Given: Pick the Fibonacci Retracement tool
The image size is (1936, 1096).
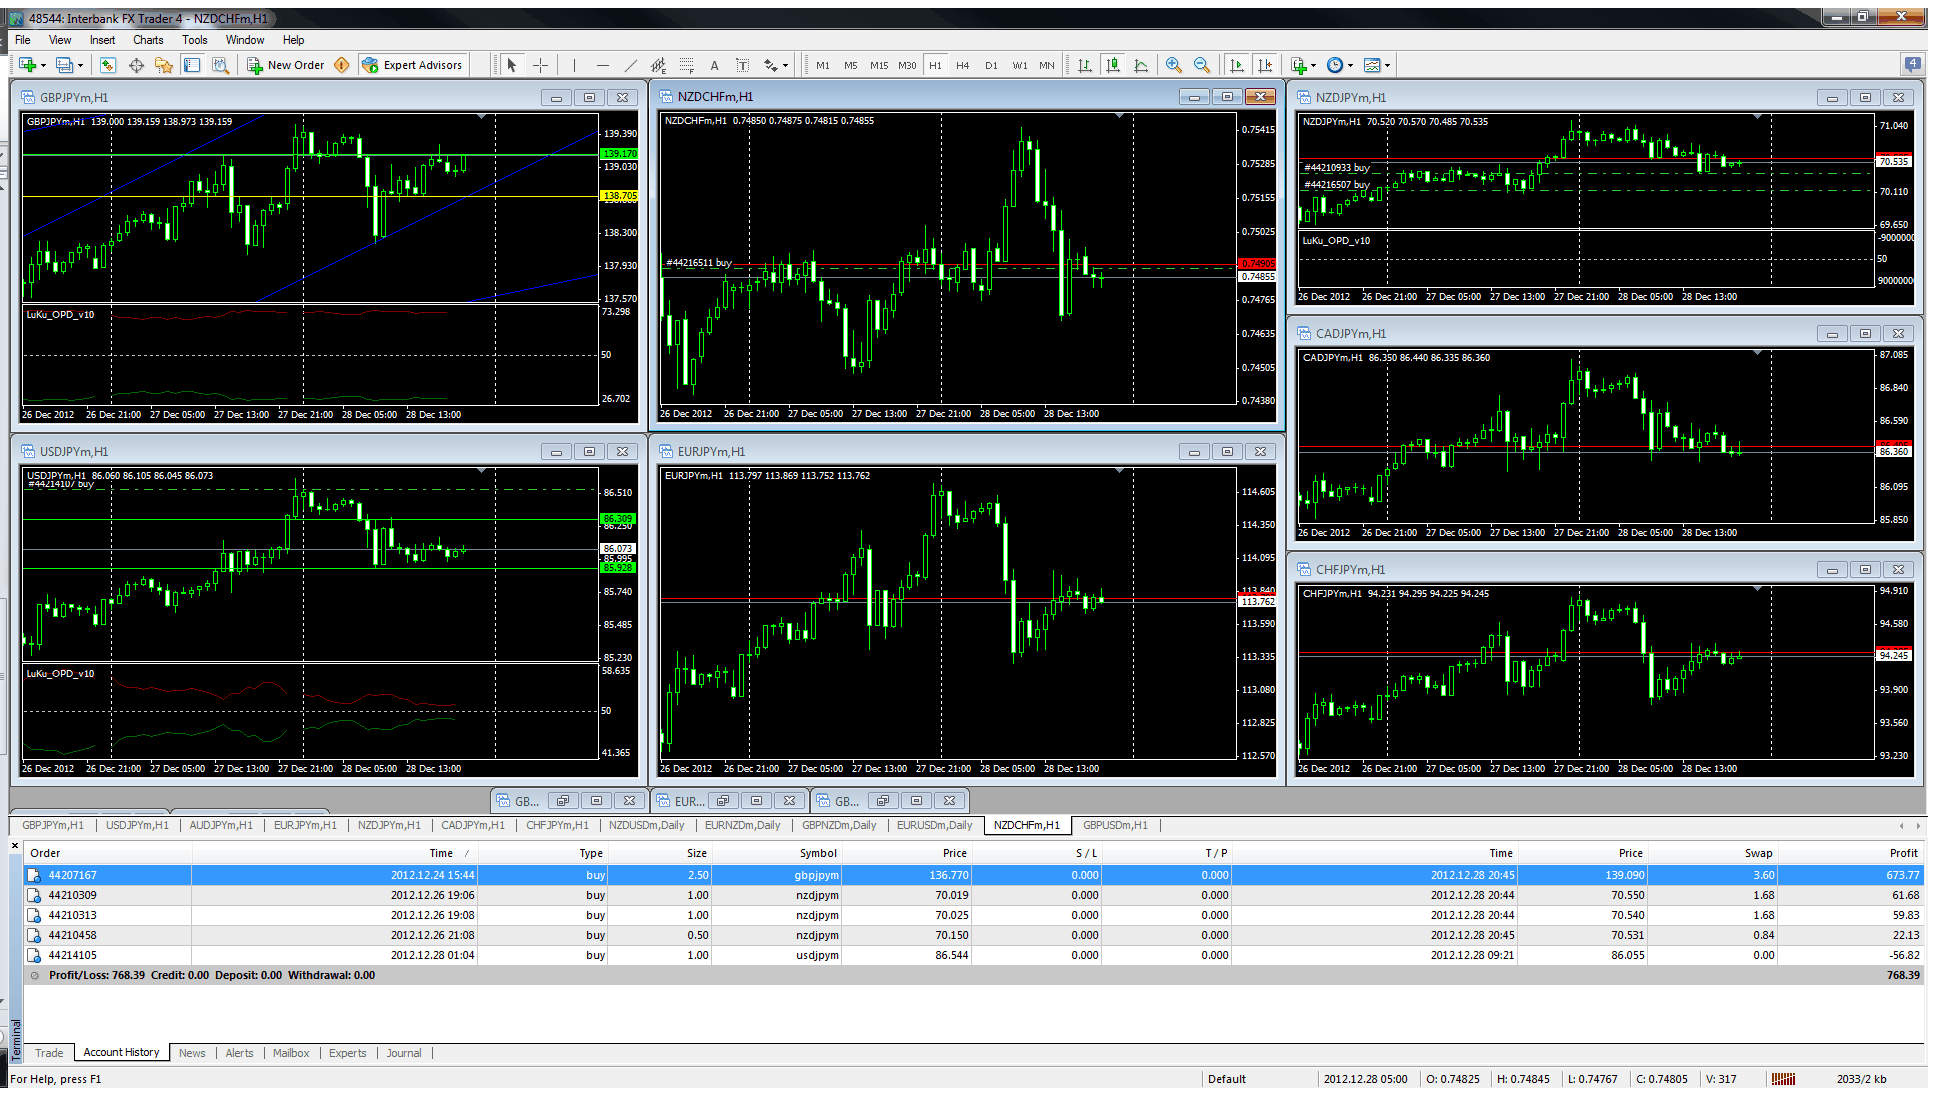Looking at the screenshot, I should [x=686, y=65].
